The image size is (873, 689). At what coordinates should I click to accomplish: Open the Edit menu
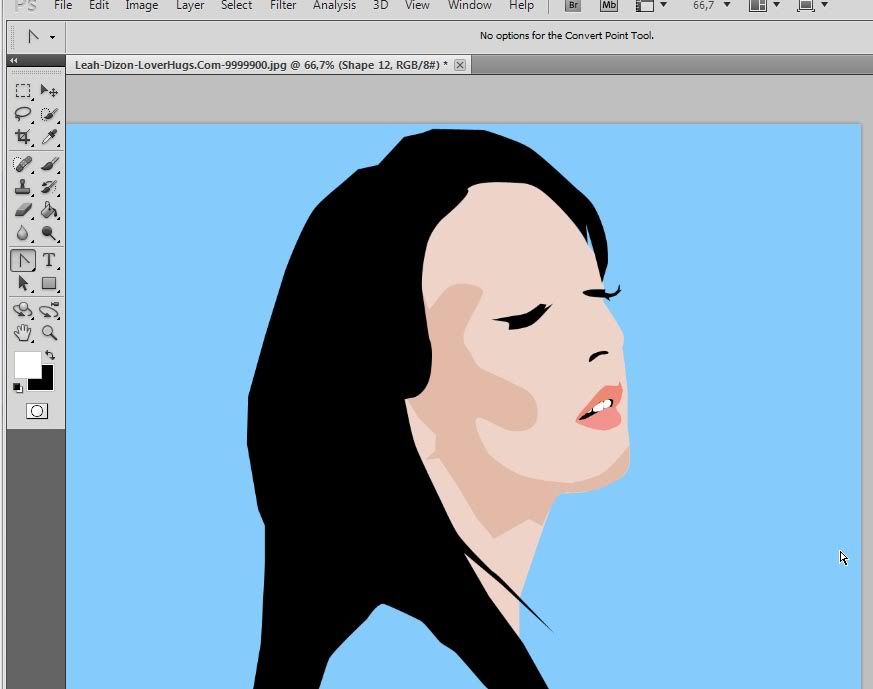pyautogui.click(x=99, y=6)
